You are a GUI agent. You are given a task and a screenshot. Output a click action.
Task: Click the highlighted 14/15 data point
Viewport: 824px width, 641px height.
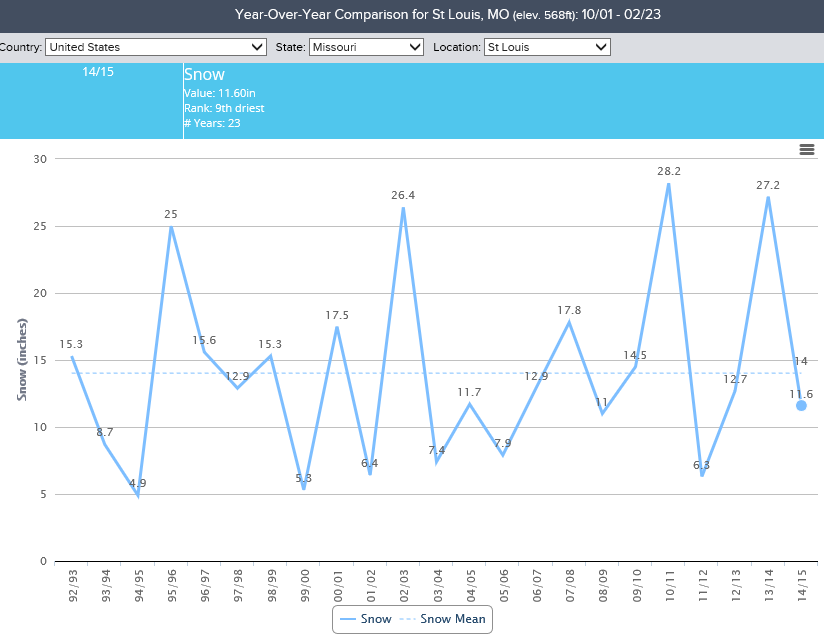(x=802, y=406)
